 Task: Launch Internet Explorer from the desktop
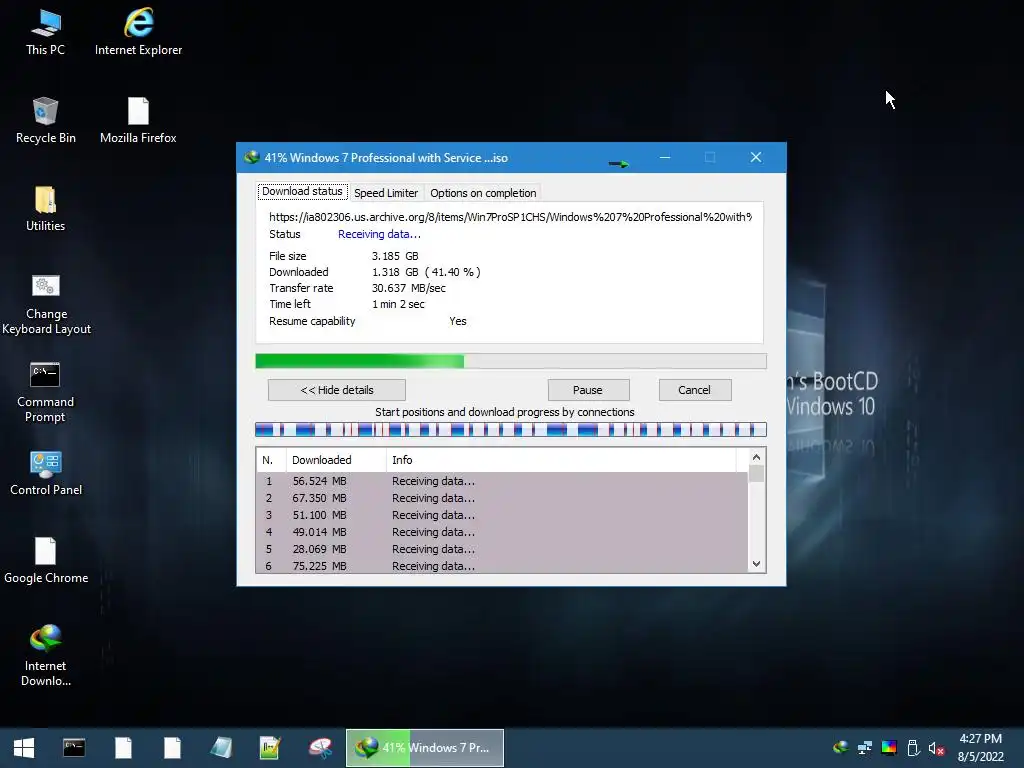[x=138, y=32]
